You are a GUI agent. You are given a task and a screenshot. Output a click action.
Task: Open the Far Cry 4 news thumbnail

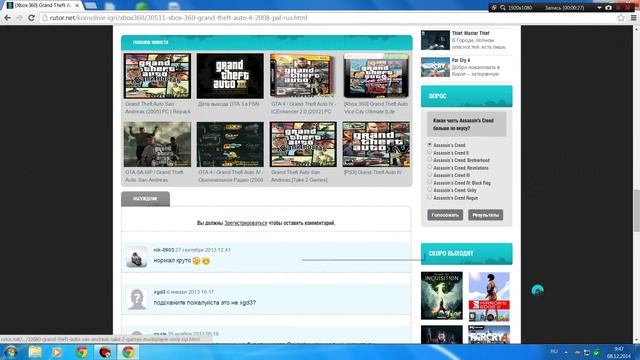(x=435, y=67)
